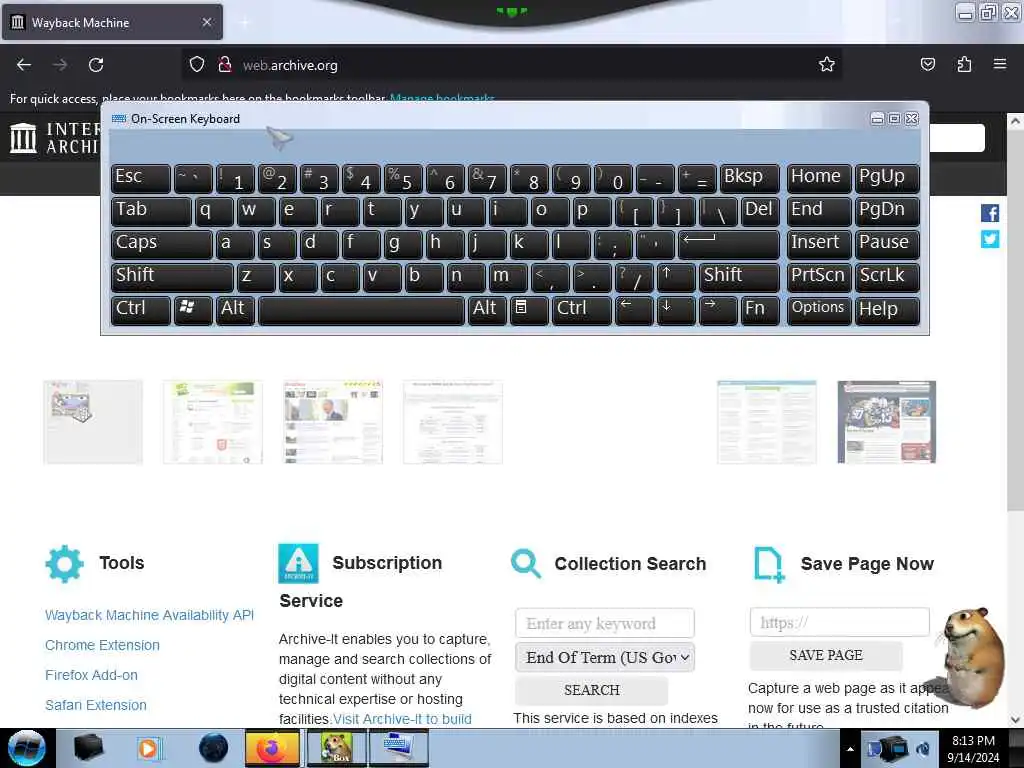The image size is (1024, 768).
Task: Click the Help key on keyboard
Action: pyautogui.click(x=887, y=310)
